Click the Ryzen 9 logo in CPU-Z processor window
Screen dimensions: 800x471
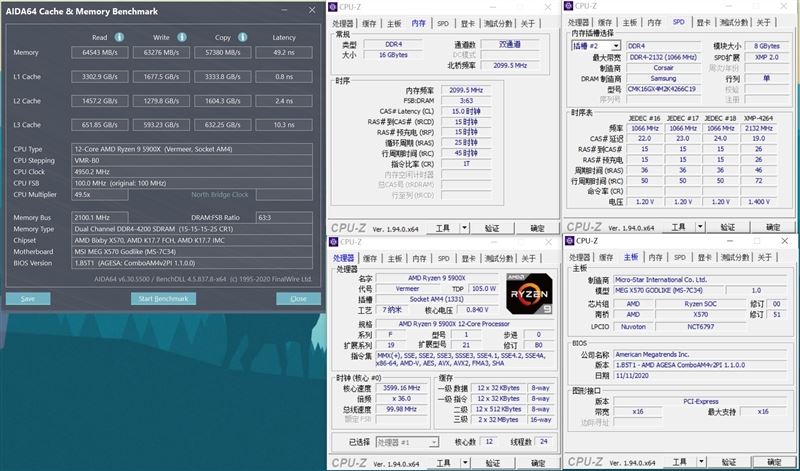click(x=529, y=293)
